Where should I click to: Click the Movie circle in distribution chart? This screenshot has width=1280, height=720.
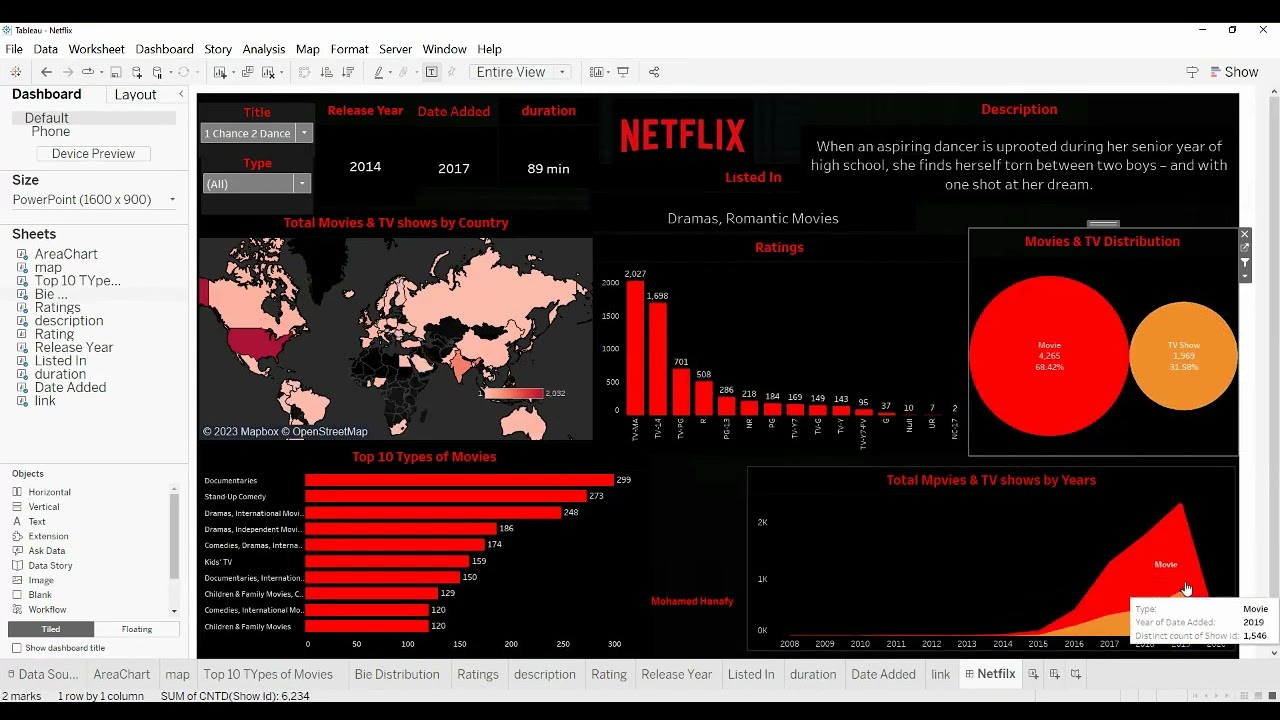(1049, 355)
